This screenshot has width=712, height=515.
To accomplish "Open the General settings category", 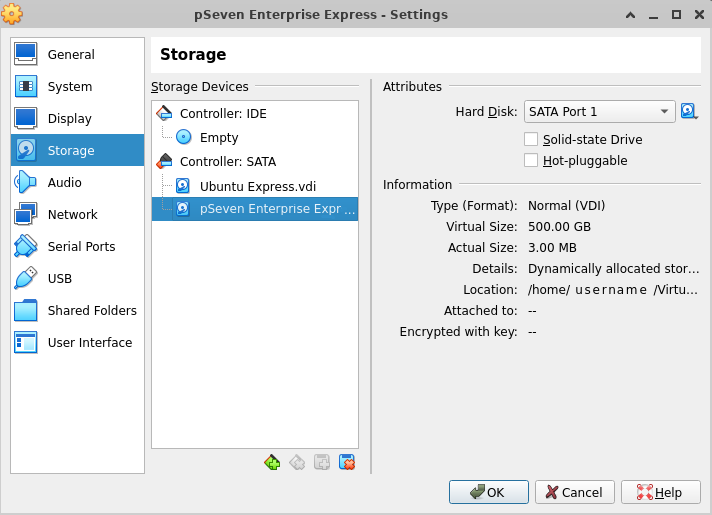I will coord(71,55).
